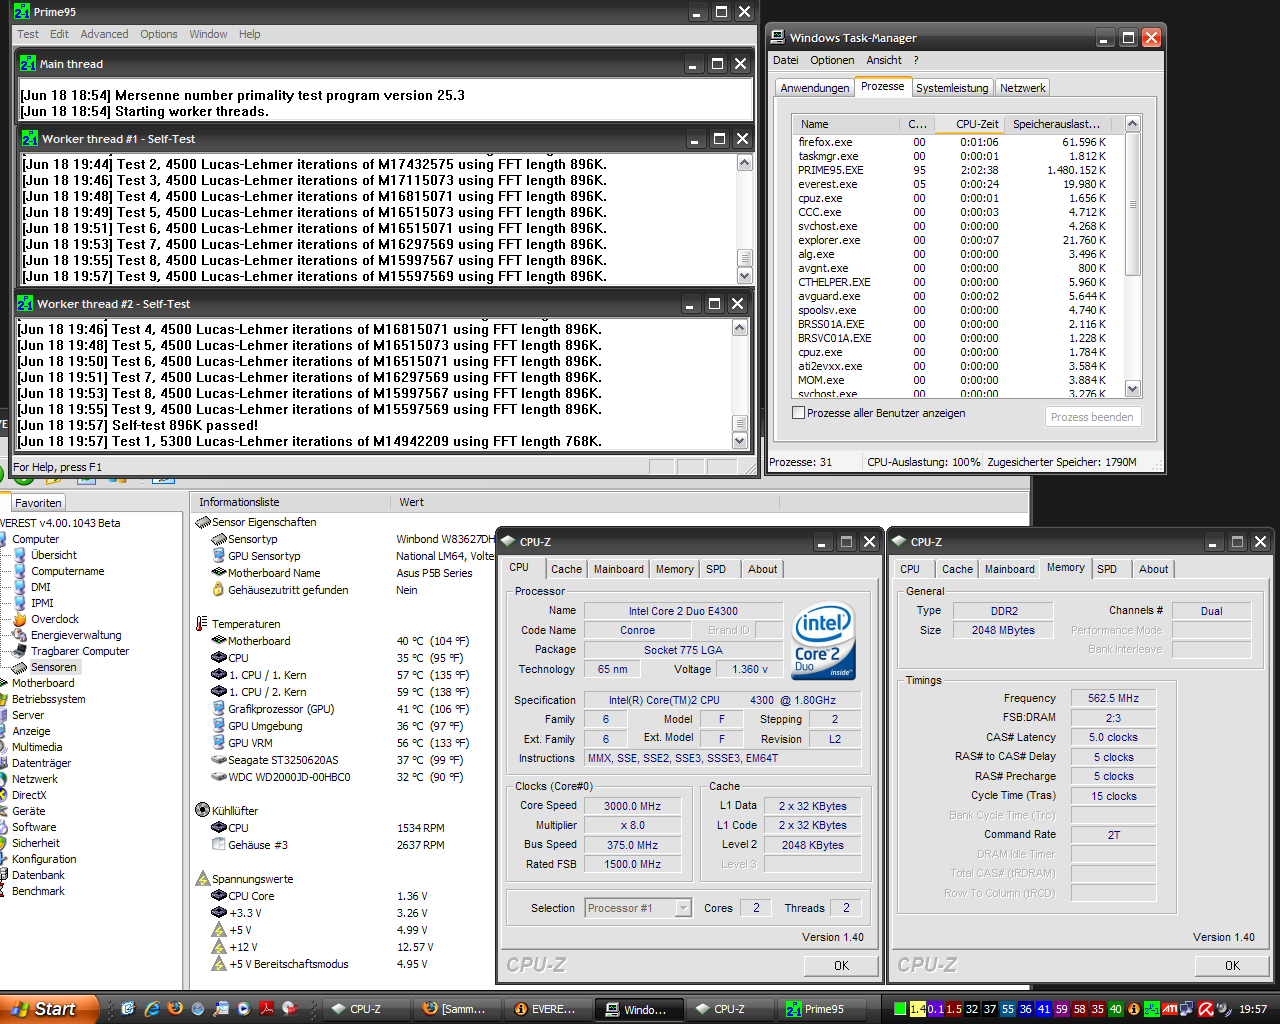Launch Firefox from quick launch bar
The width and height of the screenshot is (1280, 1024).
pyautogui.click(x=175, y=1009)
